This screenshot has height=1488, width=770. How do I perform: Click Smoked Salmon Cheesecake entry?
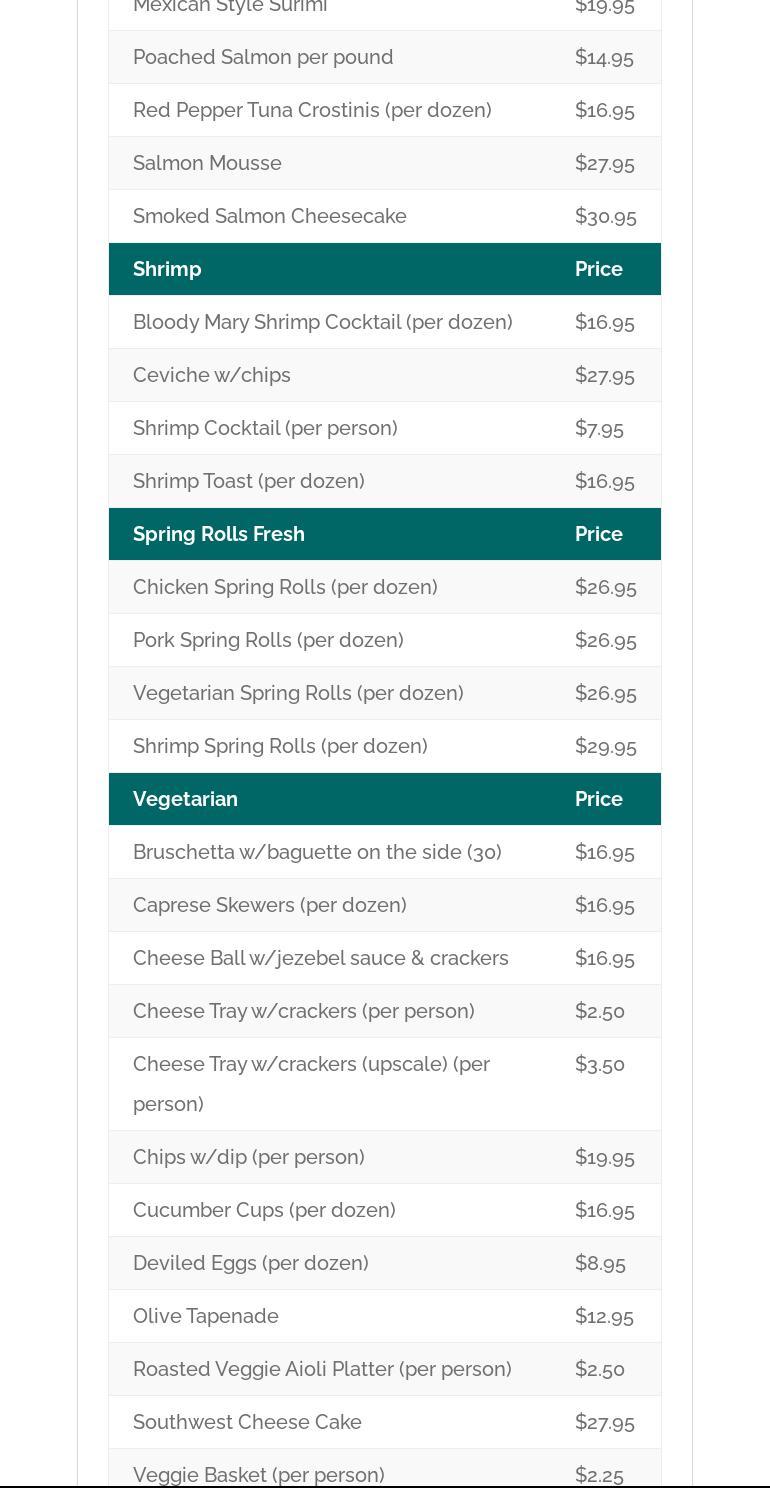click(x=269, y=216)
